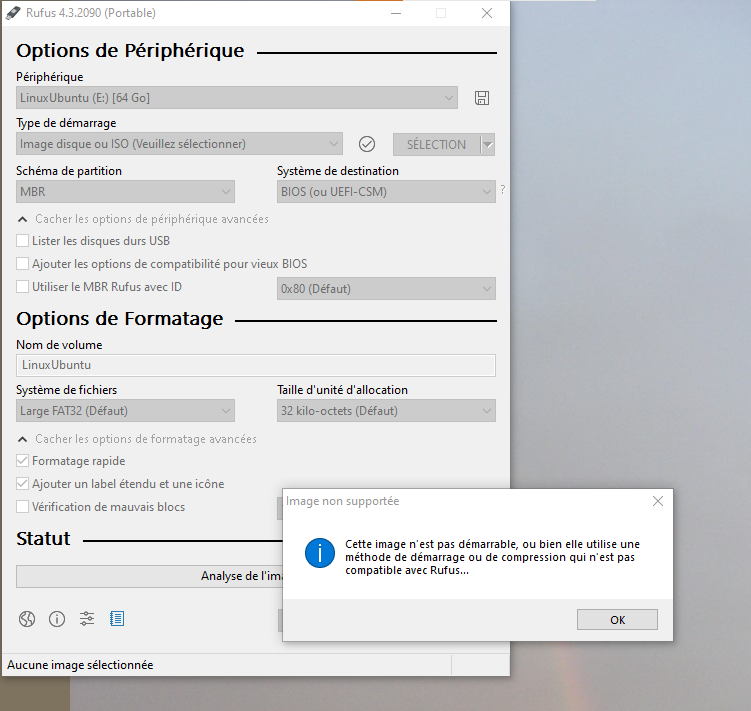
Task: Click the Aucune image sélectionnée status text
Action: [x=80, y=665]
